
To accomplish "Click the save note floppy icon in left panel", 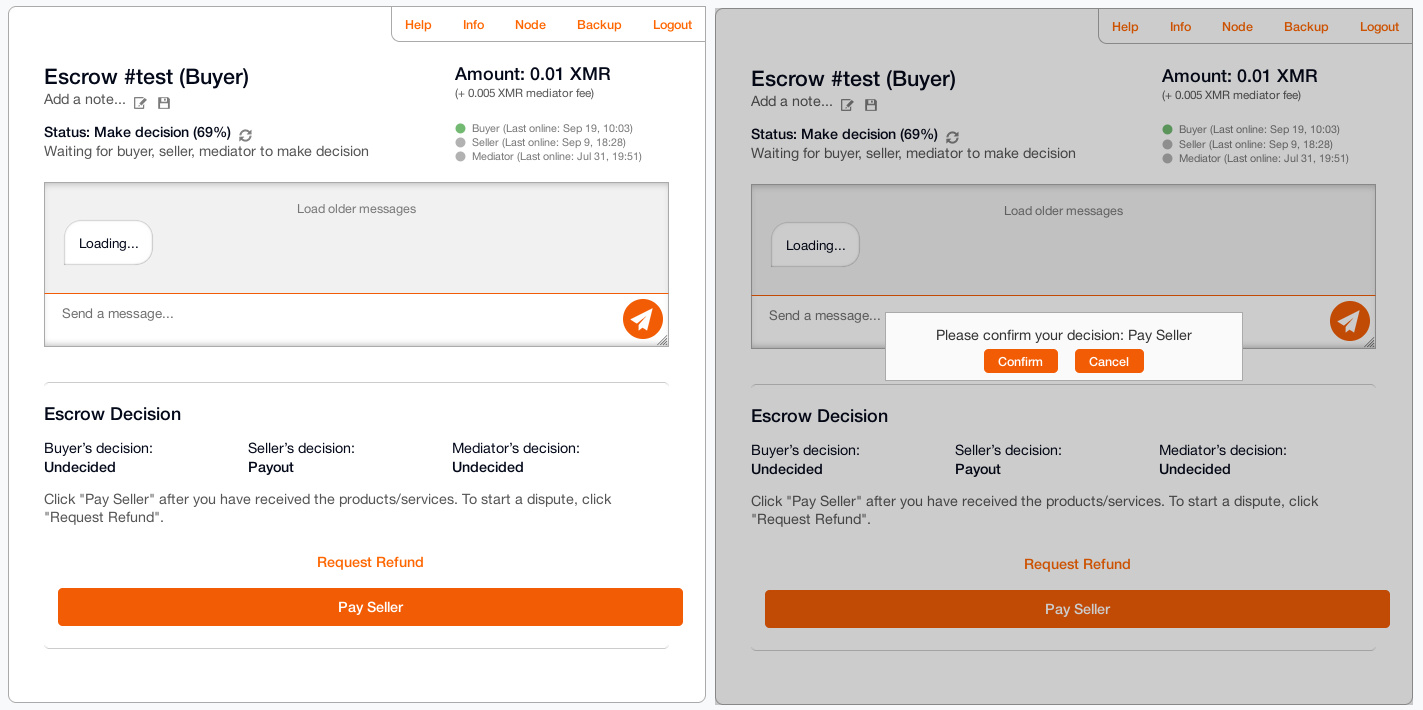I will pyautogui.click(x=164, y=103).
